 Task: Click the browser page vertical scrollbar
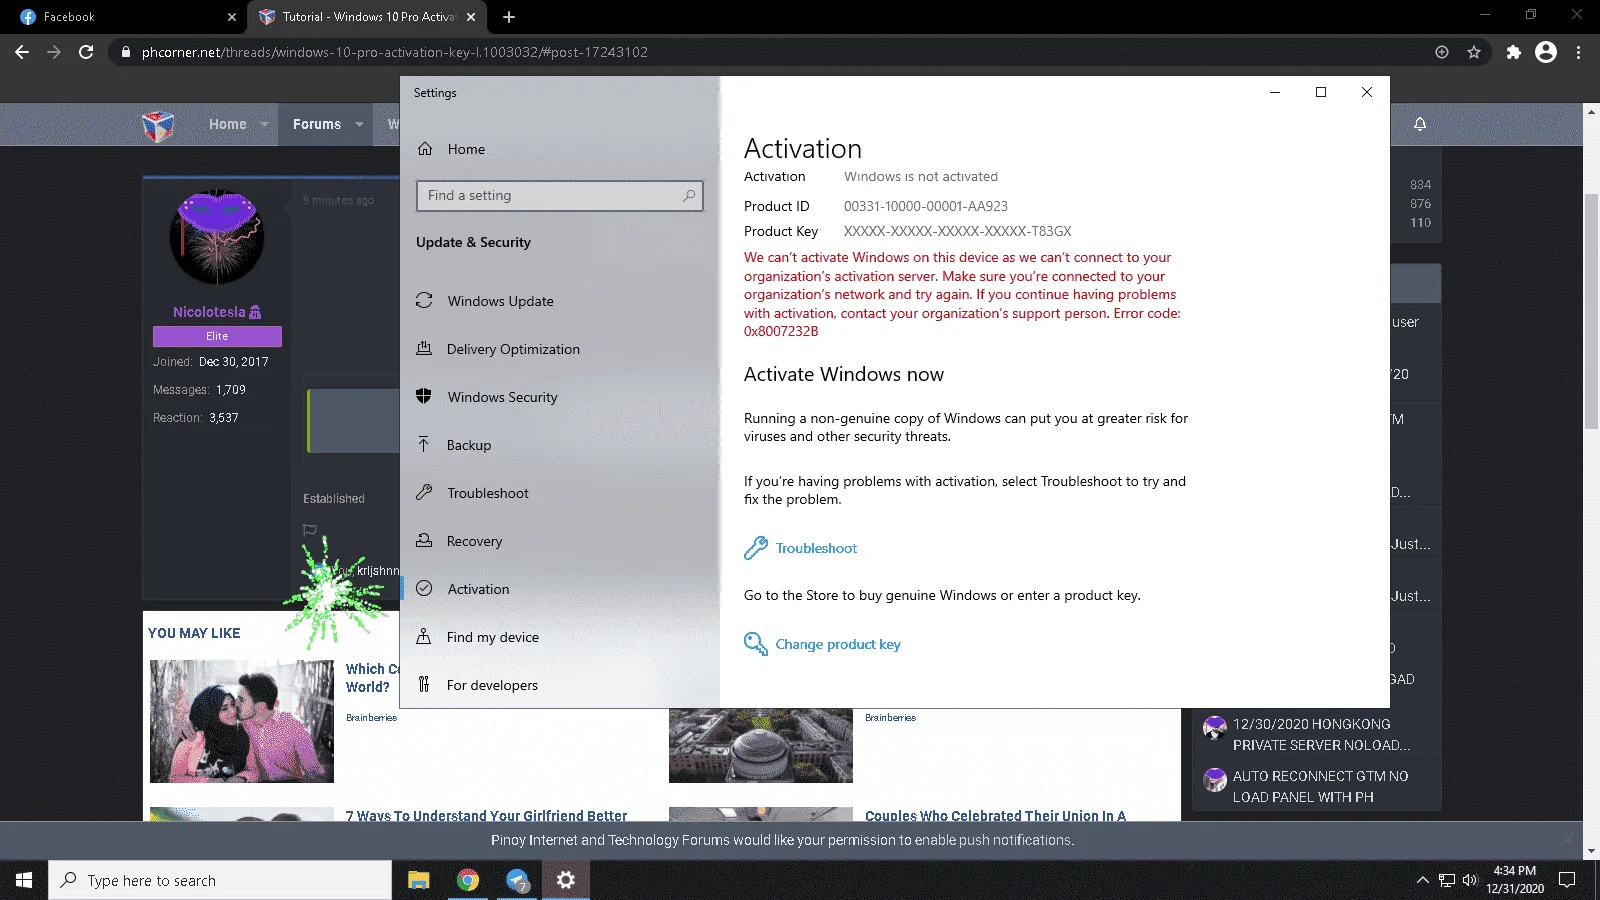tap(1591, 310)
